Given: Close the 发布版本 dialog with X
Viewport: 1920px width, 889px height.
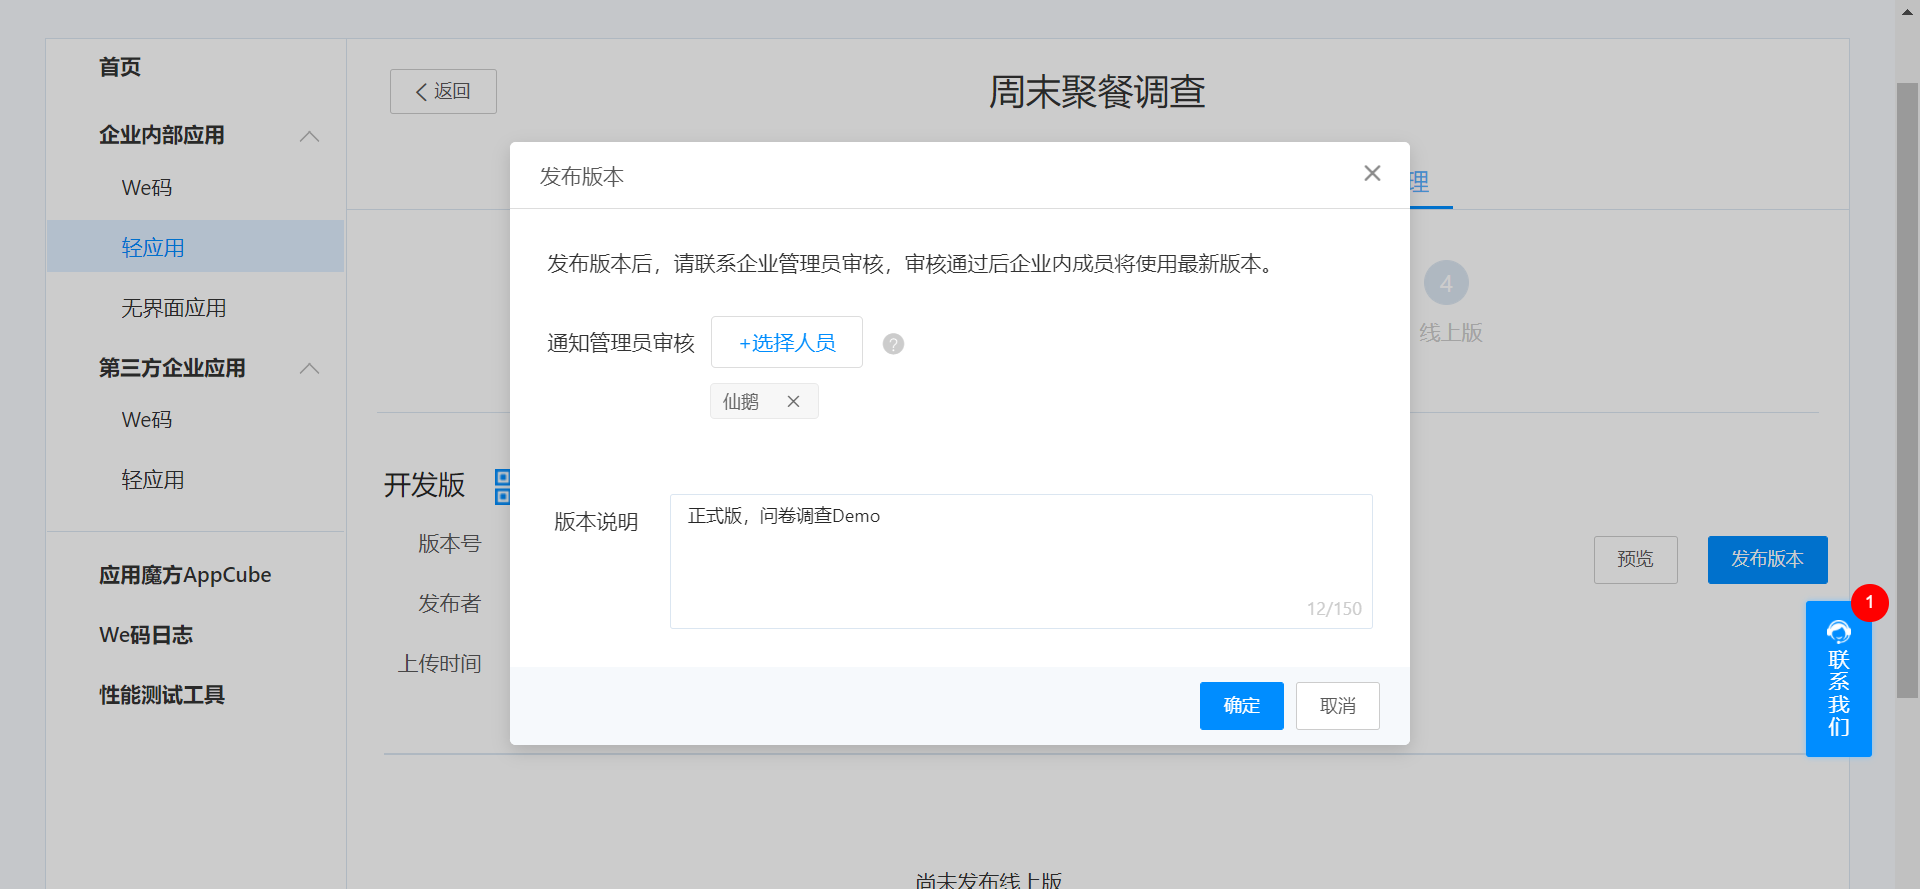Looking at the screenshot, I should (x=1372, y=174).
